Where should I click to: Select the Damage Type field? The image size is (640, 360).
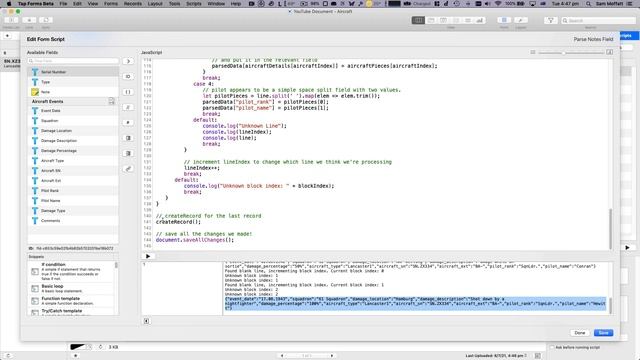point(73,211)
